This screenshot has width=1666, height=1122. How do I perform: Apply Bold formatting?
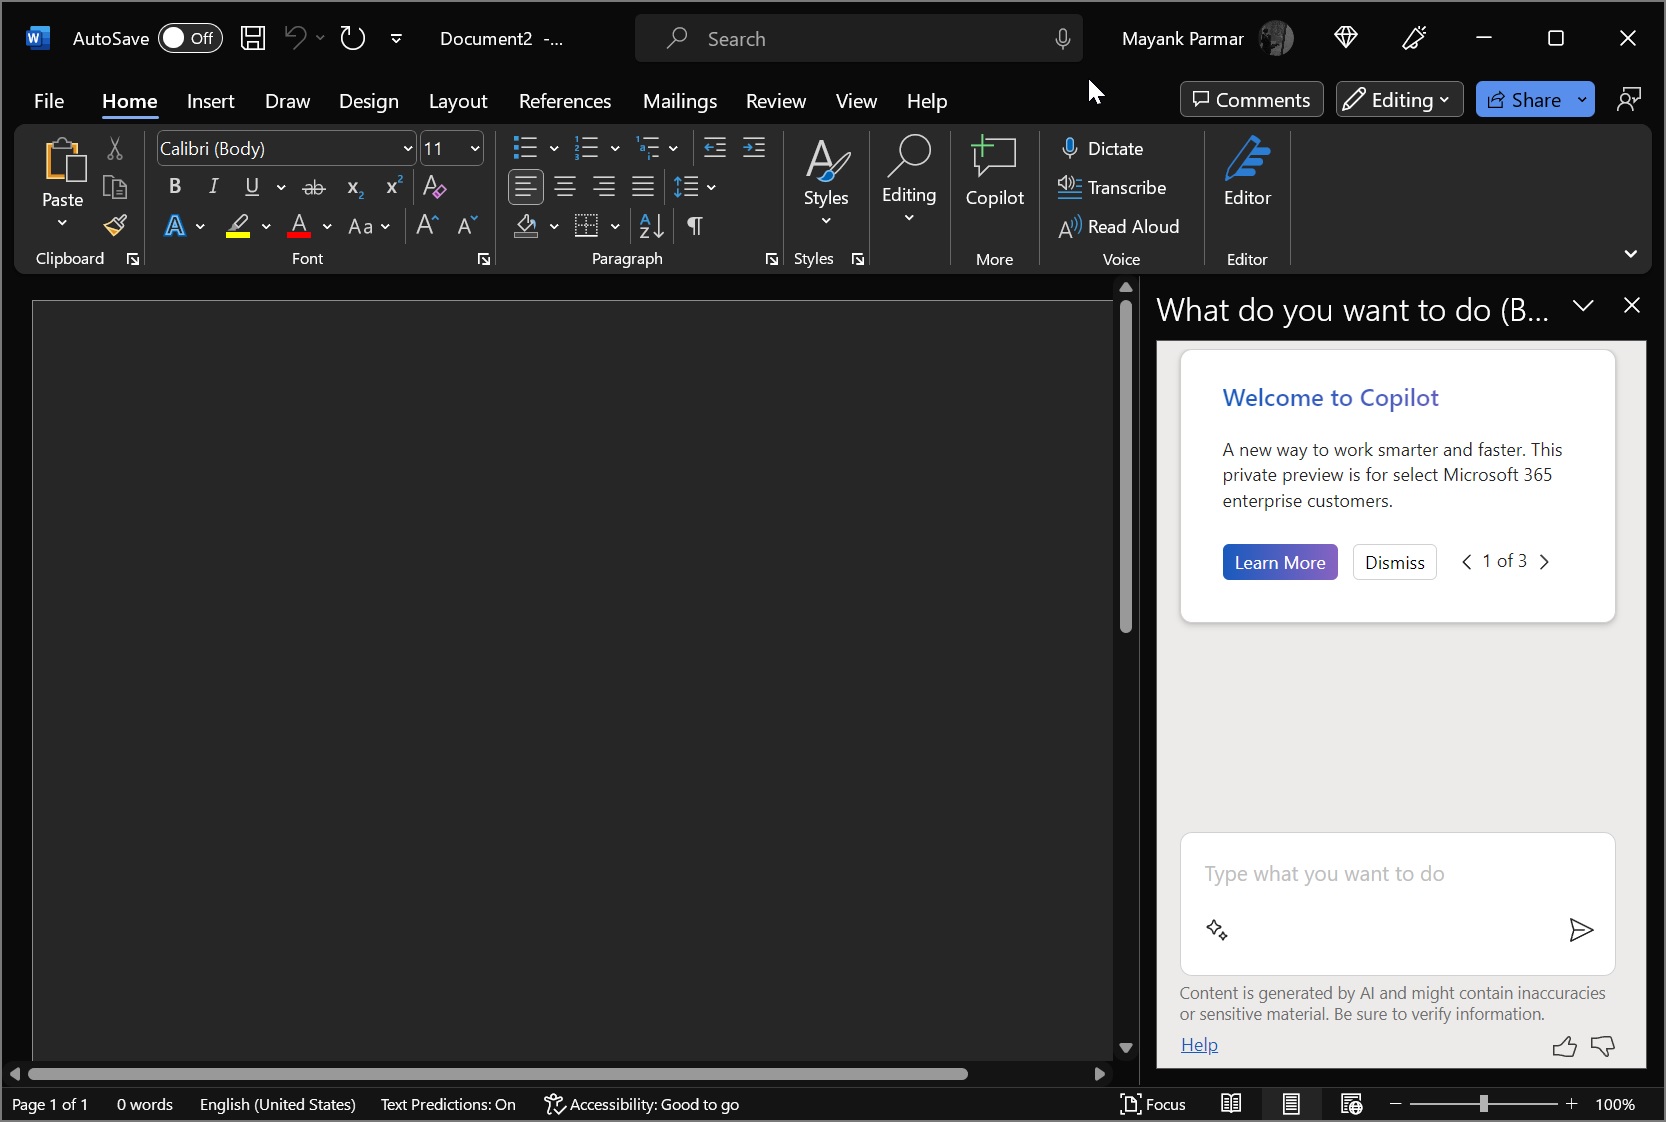click(175, 187)
